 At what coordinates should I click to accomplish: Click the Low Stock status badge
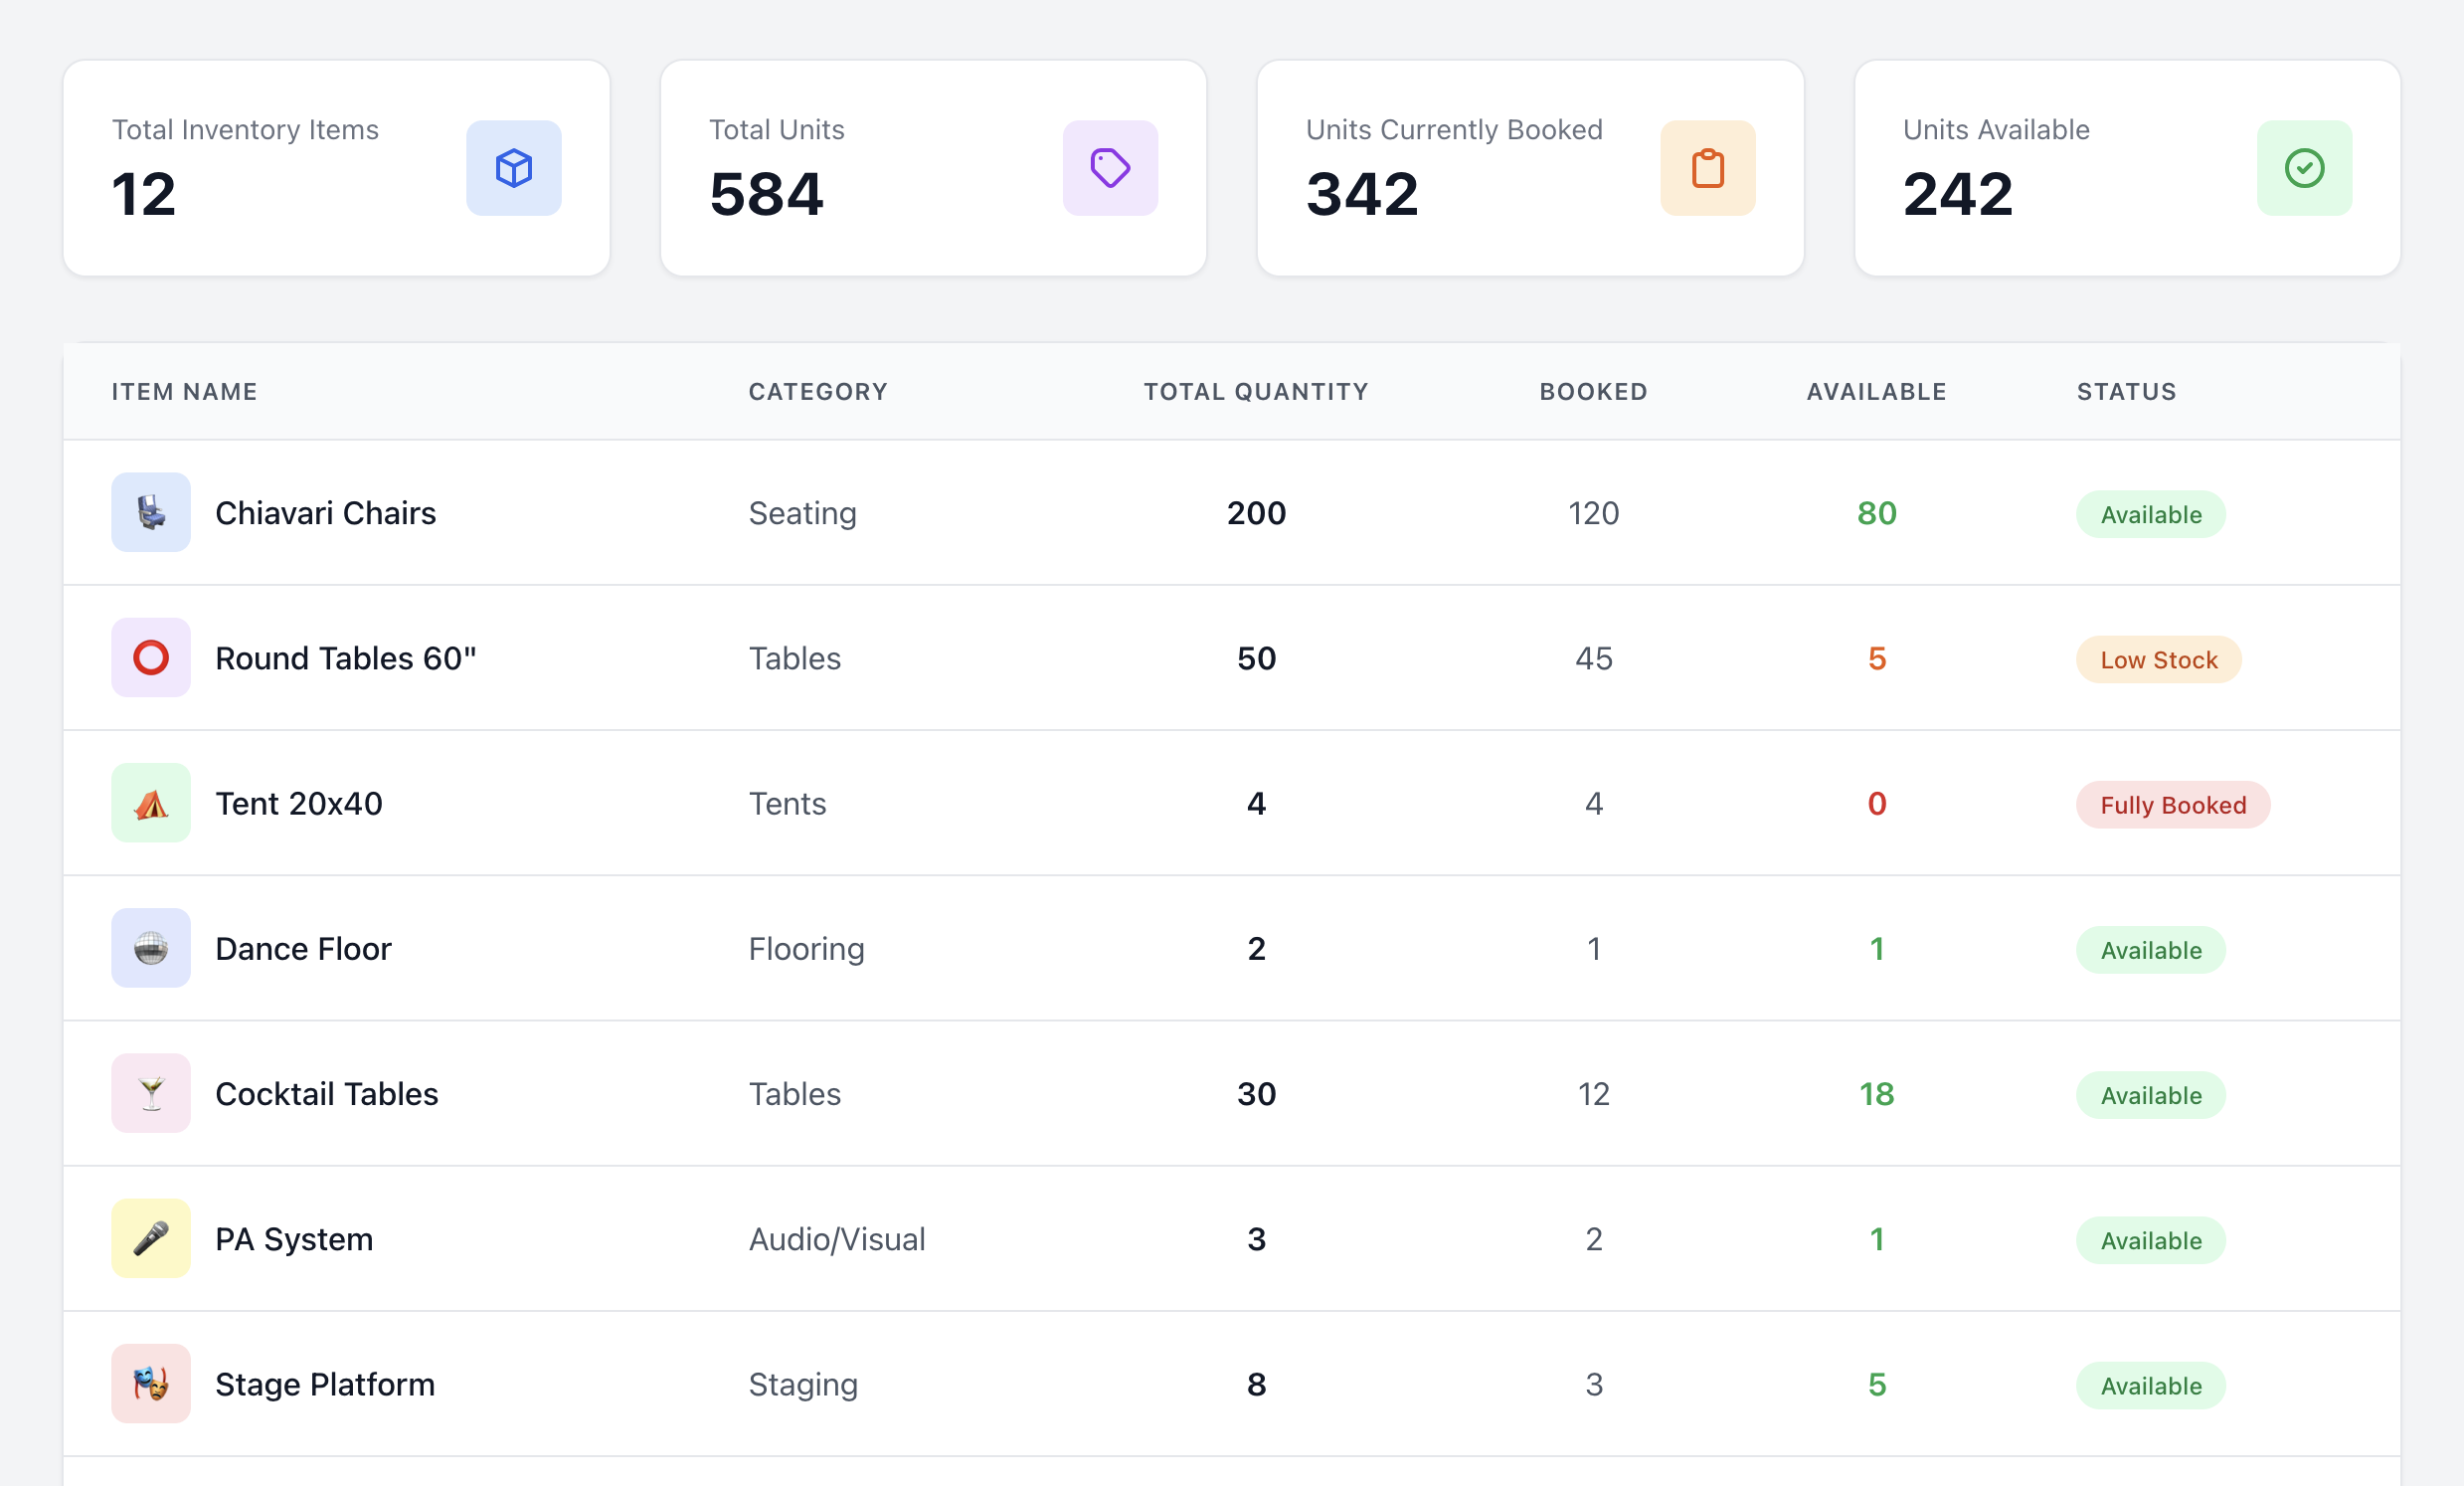pyautogui.click(x=2158, y=660)
